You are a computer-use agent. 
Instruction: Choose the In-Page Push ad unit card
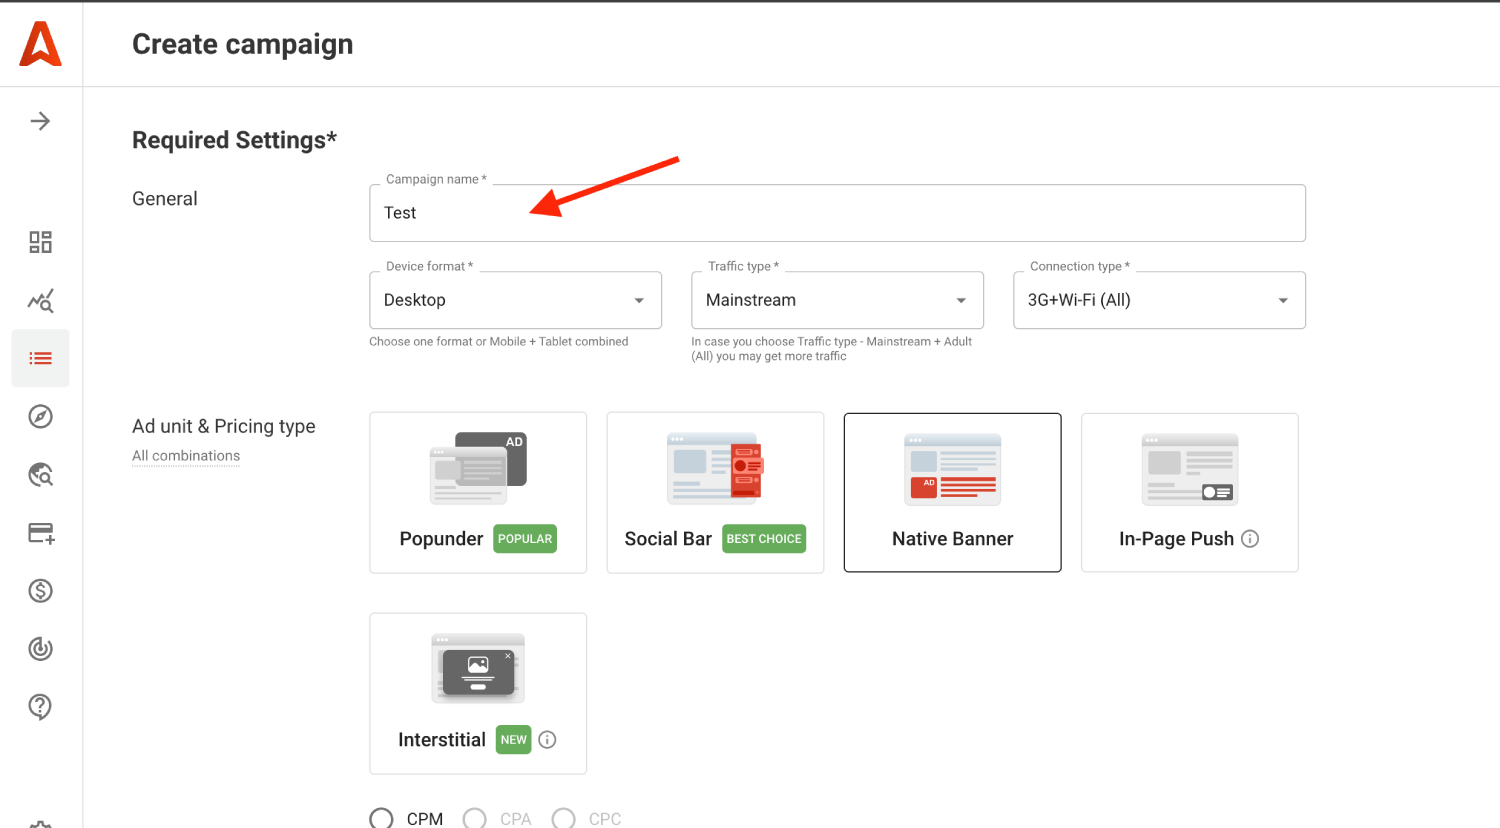click(1190, 493)
